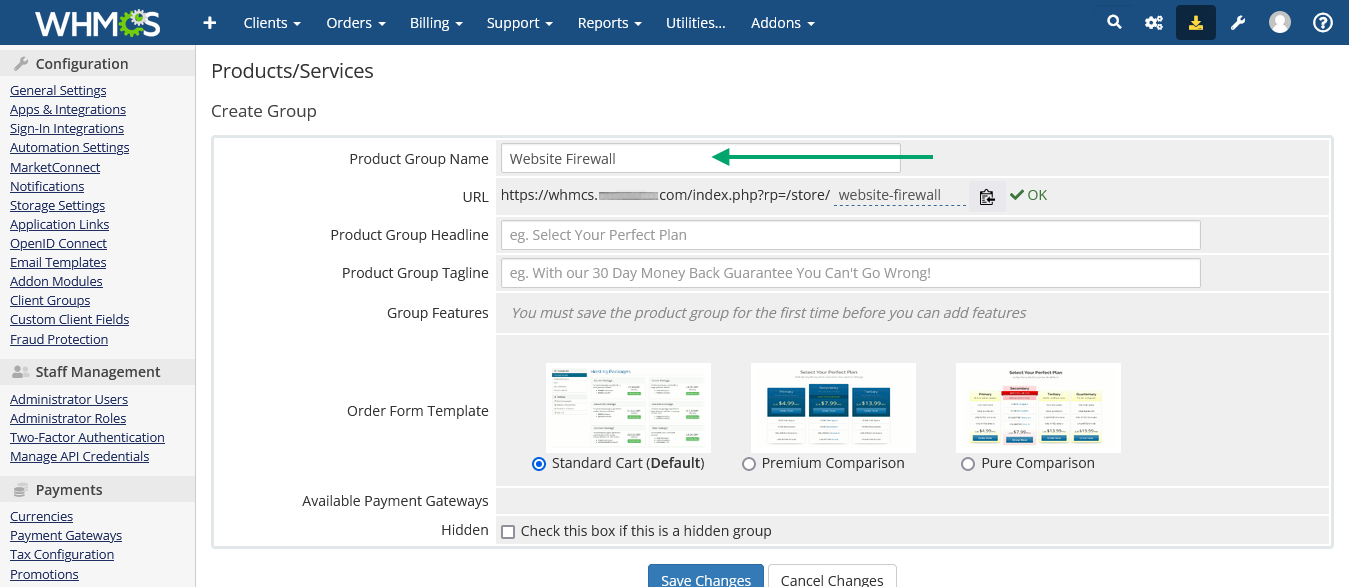Open Payment Gateways link
Image resolution: width=1349 pixels, height=587 pixels.
click(x=66, y=535)
